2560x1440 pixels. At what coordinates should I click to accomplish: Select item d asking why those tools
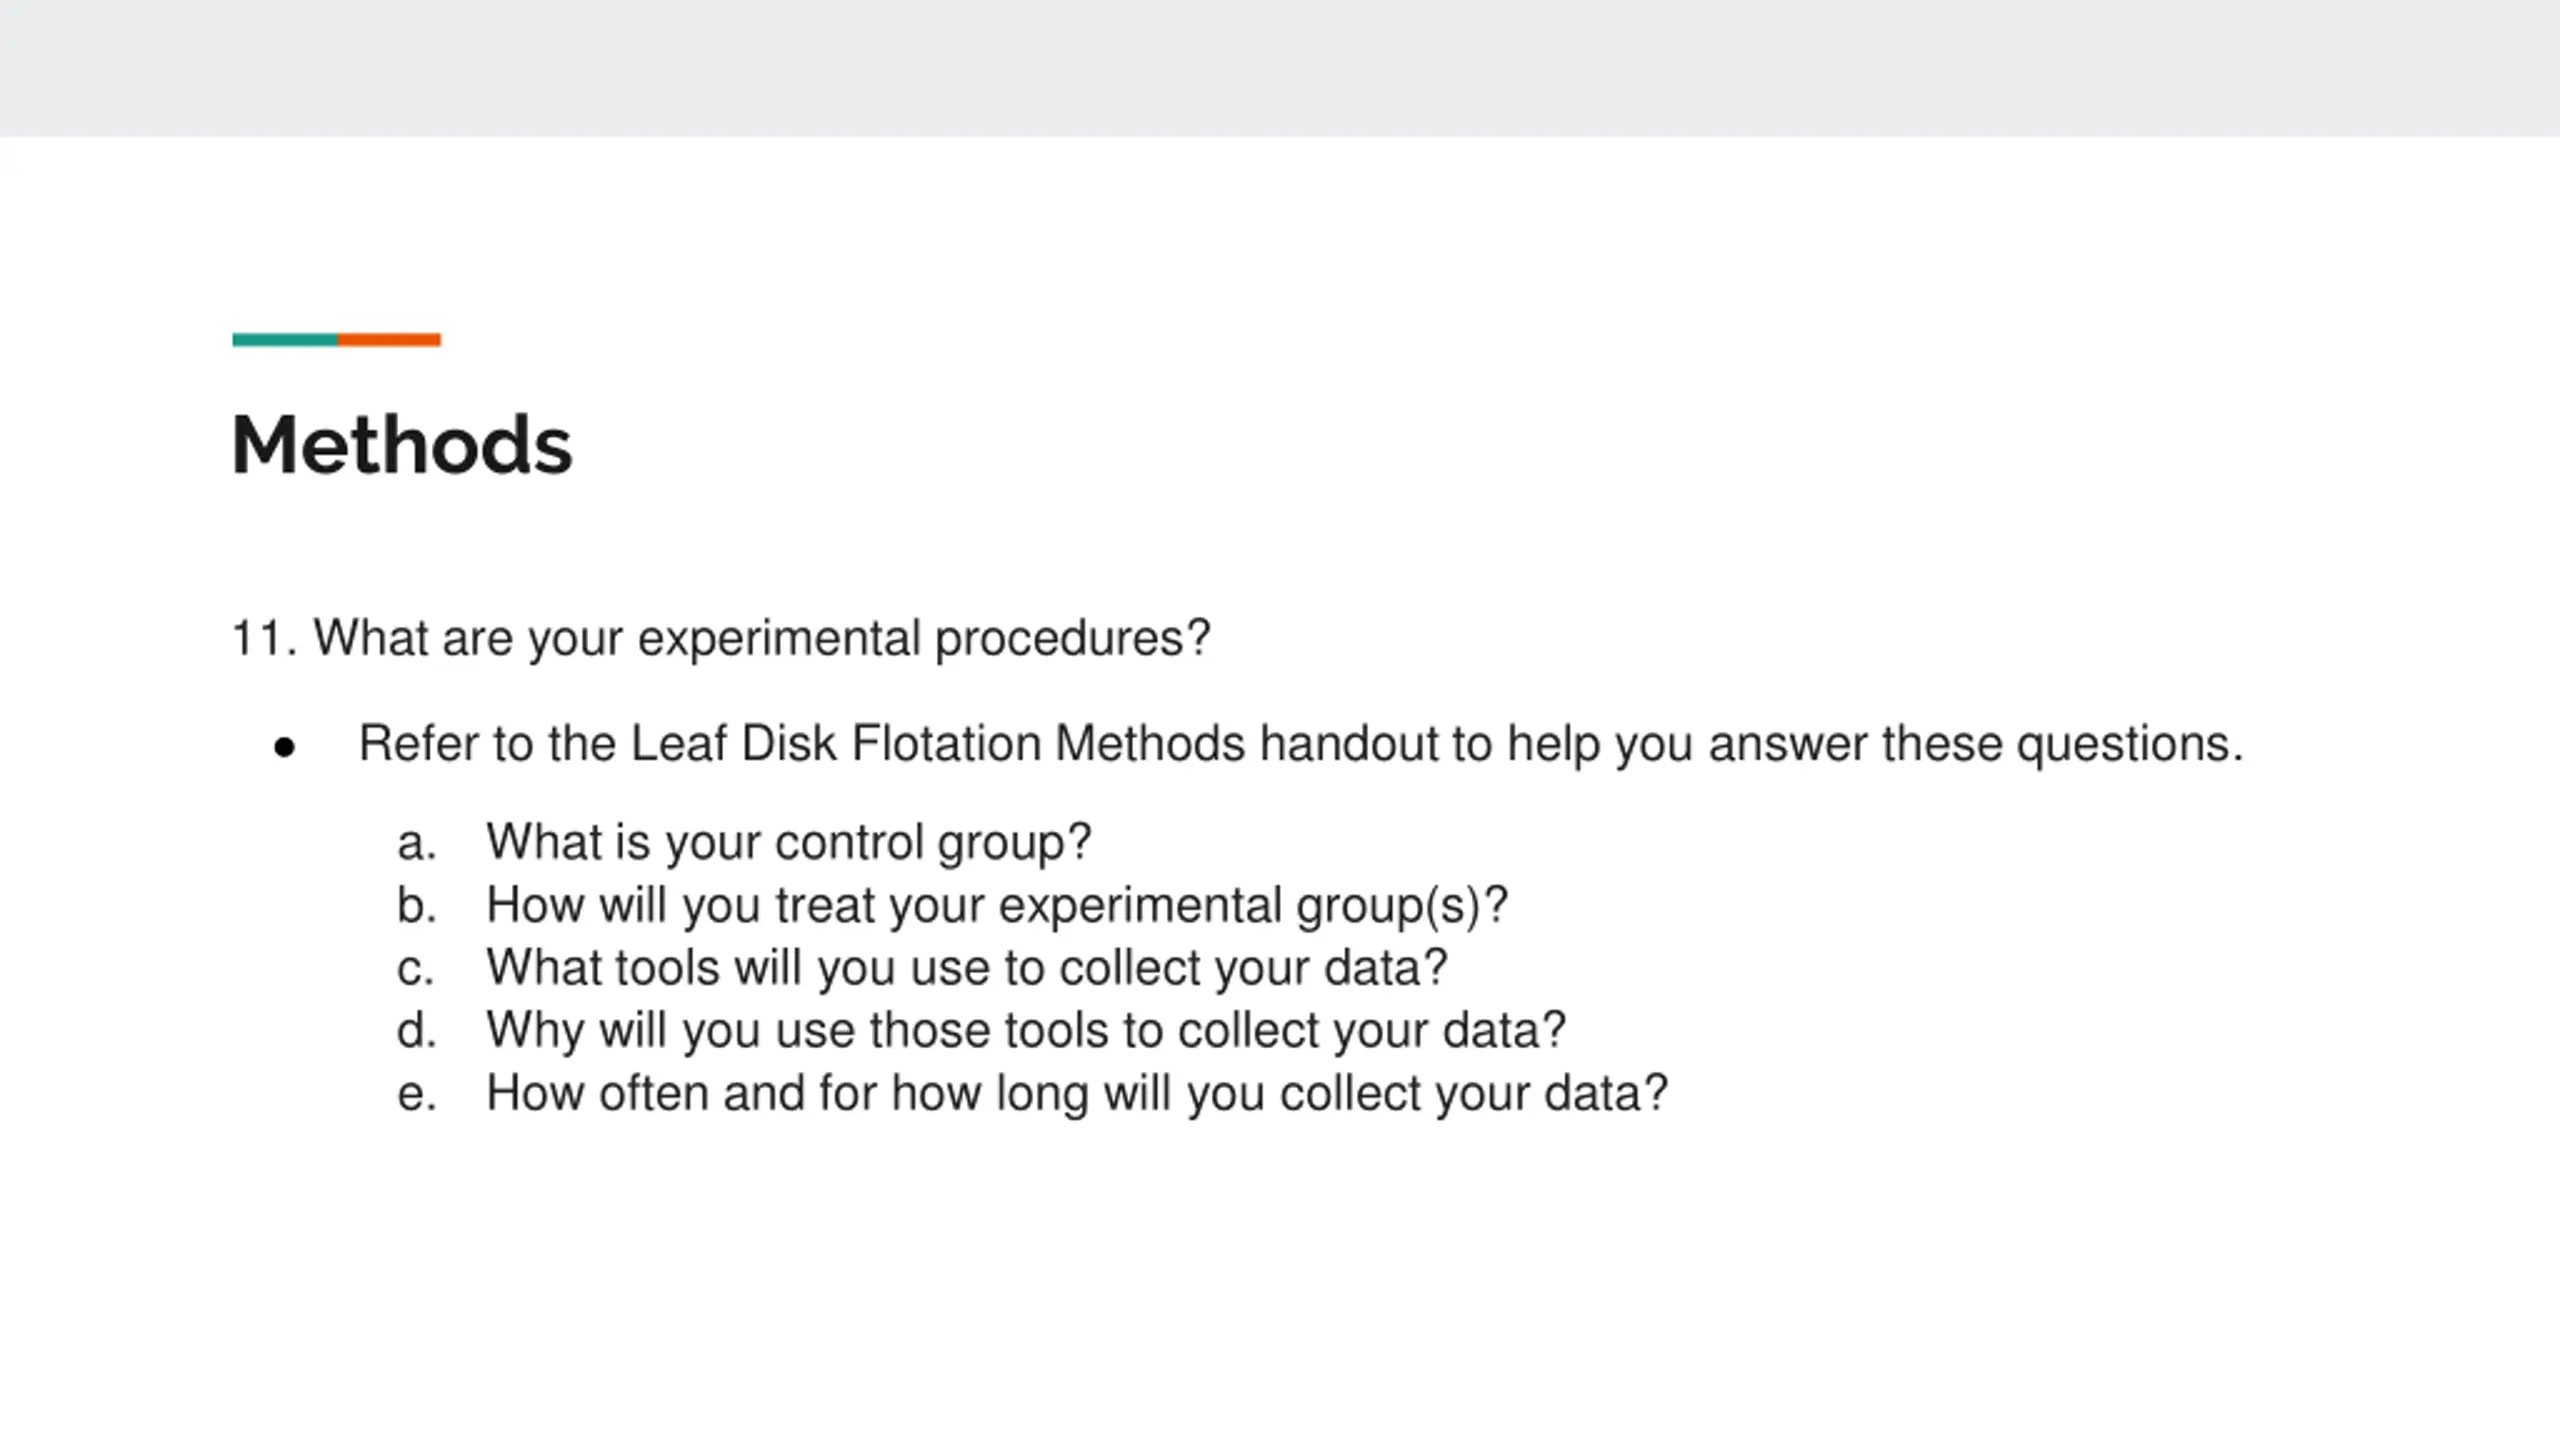coord(1026,1030)
